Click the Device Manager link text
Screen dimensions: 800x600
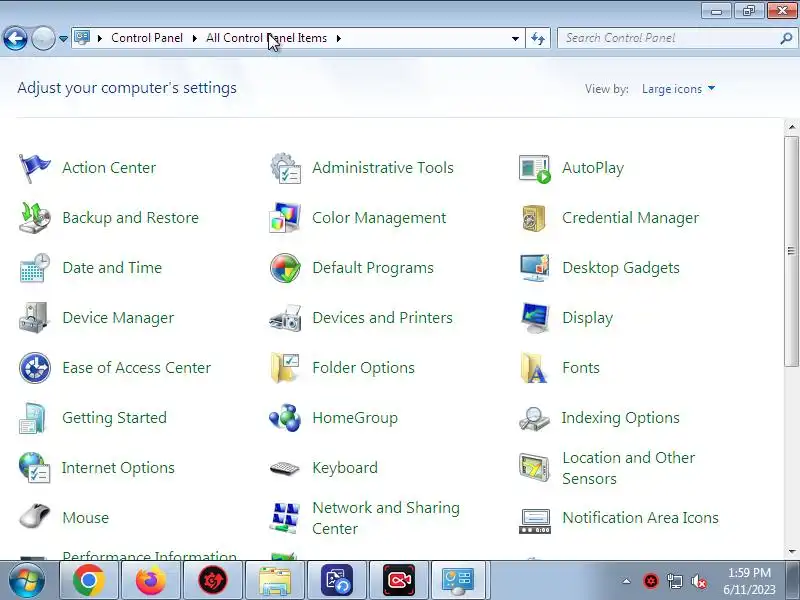tap(118, 318)
